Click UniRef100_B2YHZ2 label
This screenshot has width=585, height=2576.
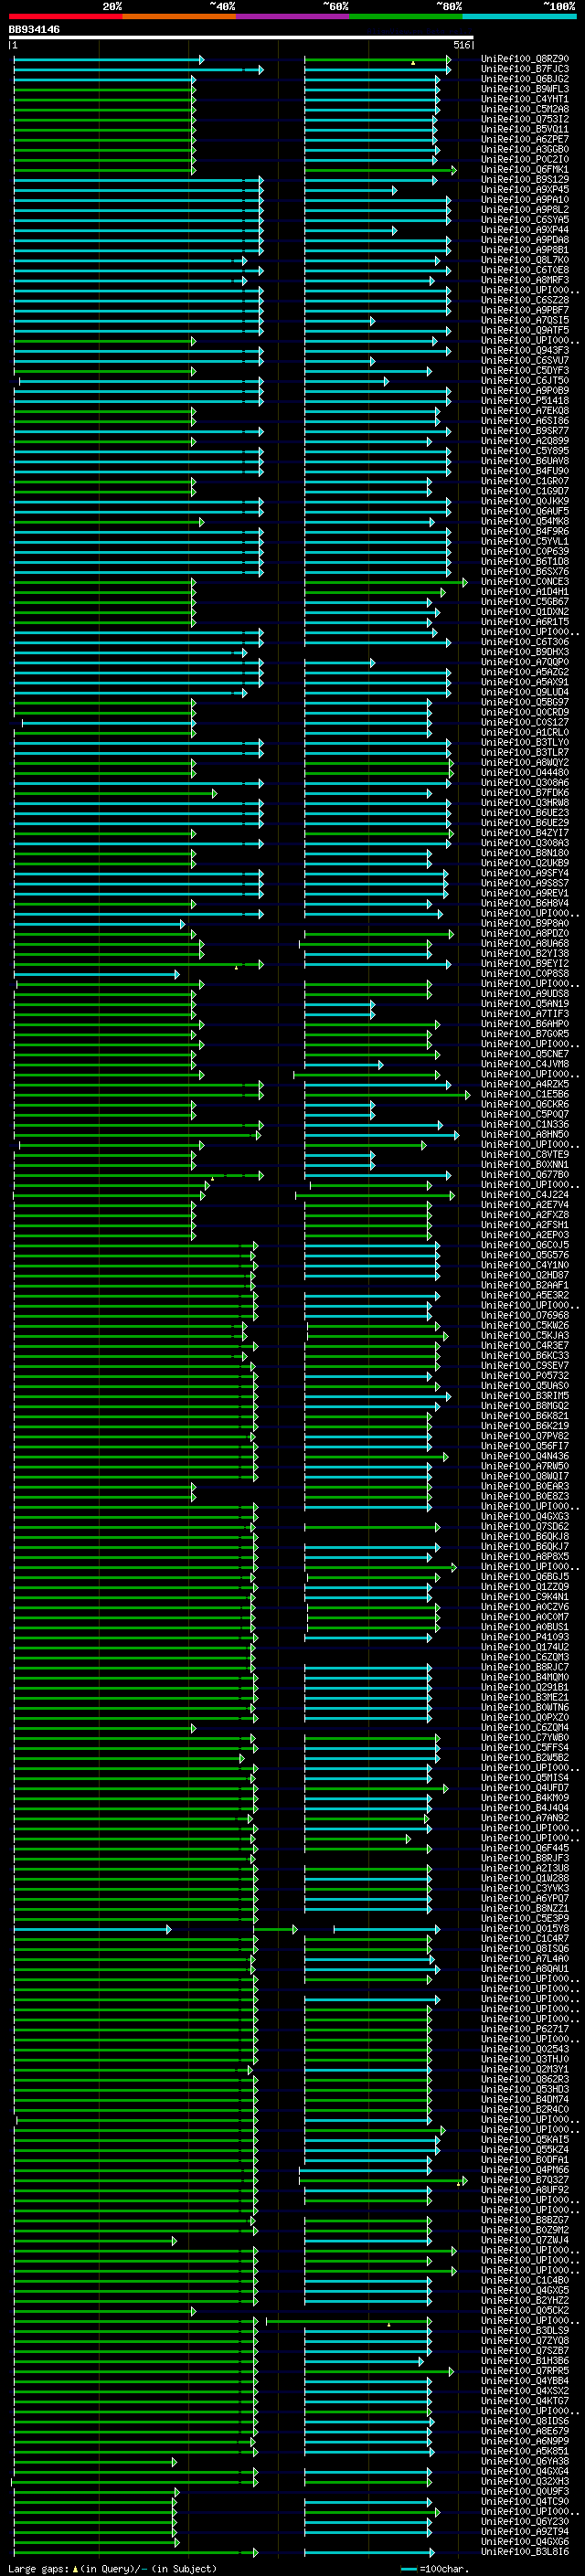(x=525, y=2301)
